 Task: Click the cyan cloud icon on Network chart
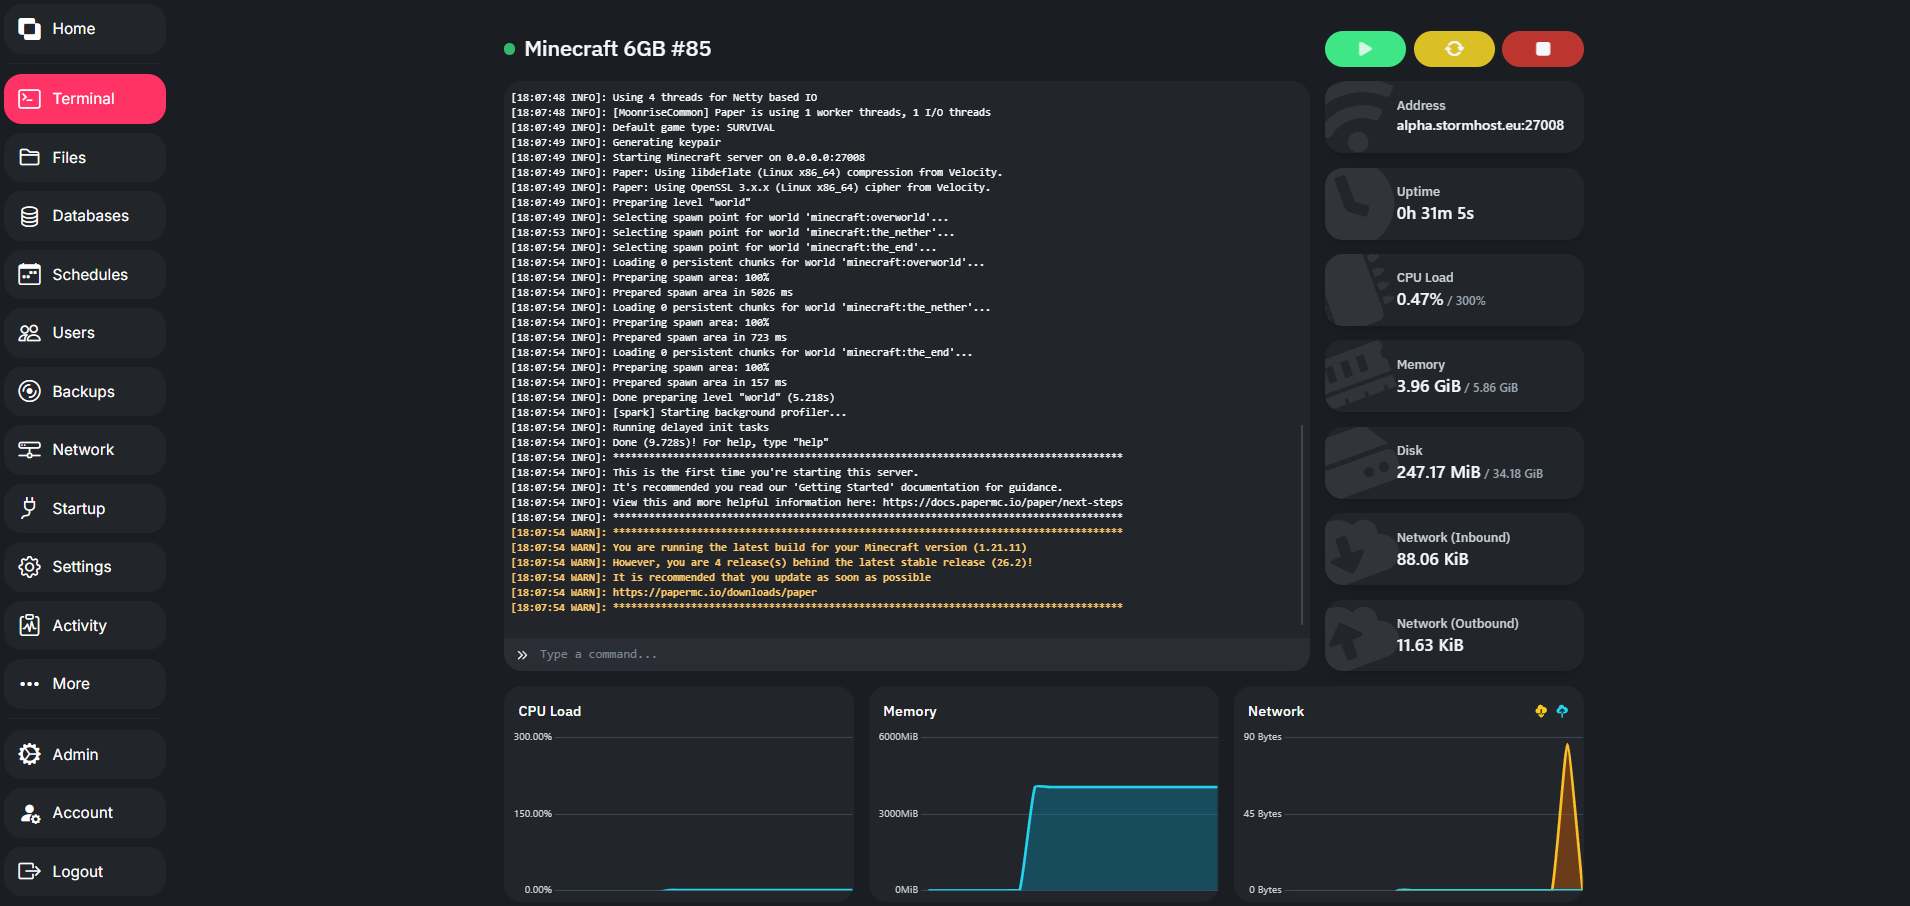click(1562, 711)
